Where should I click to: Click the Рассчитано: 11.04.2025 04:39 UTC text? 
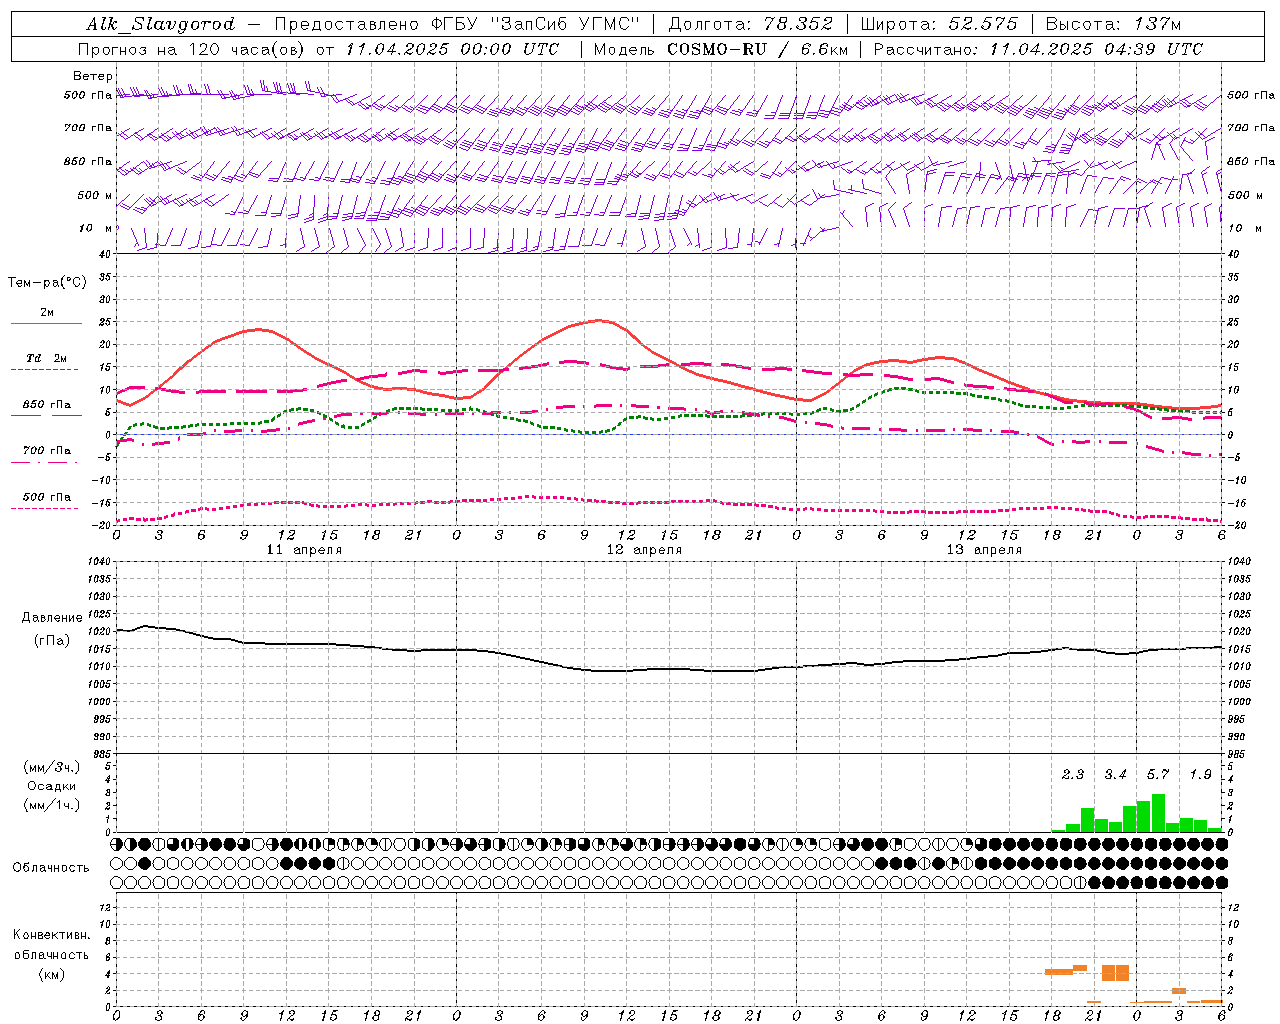click(x=1038, y=49)
